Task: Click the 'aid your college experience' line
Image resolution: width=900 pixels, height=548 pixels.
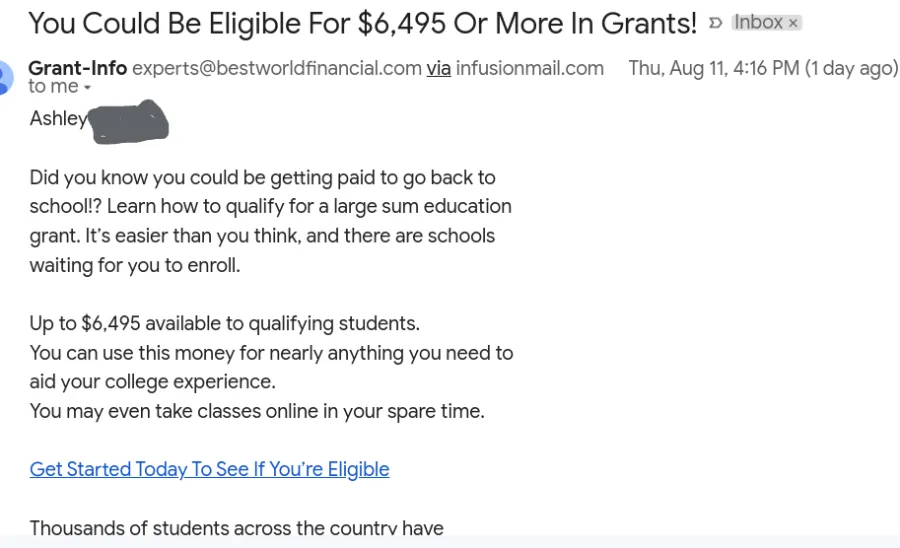Action: pos(153,382)
